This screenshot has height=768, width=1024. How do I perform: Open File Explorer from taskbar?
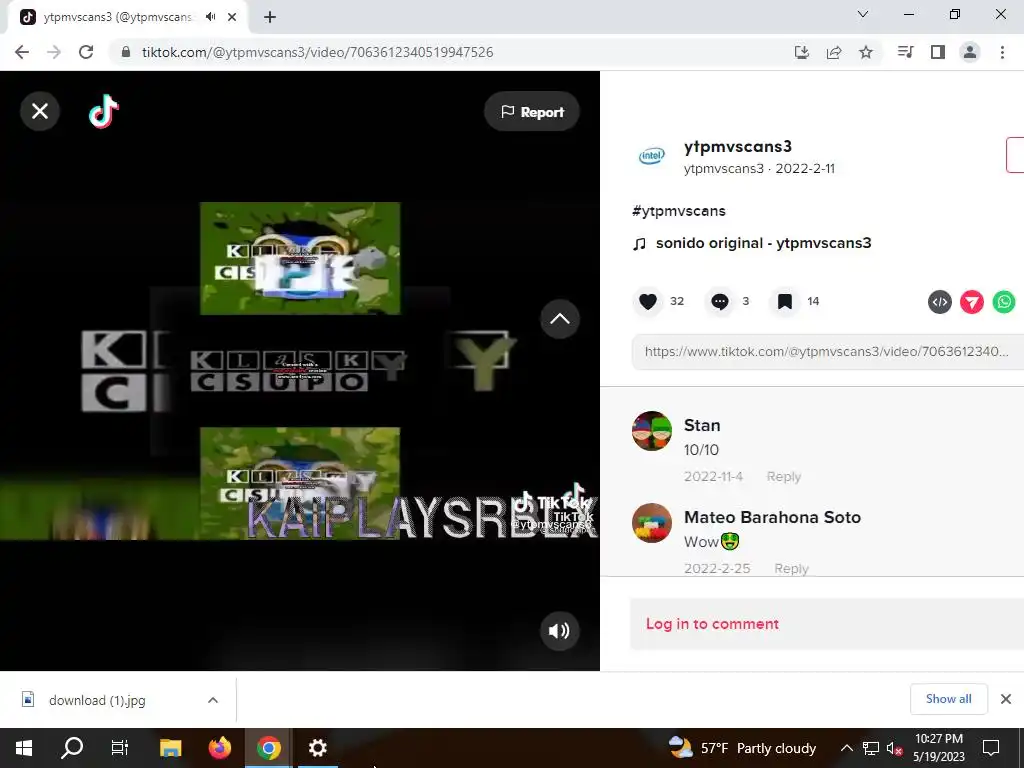pyautogui.click(x=170, y=748)
